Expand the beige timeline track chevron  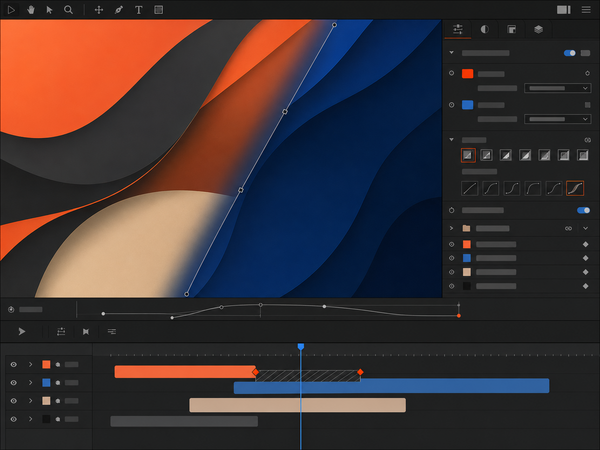pos(30,401)
